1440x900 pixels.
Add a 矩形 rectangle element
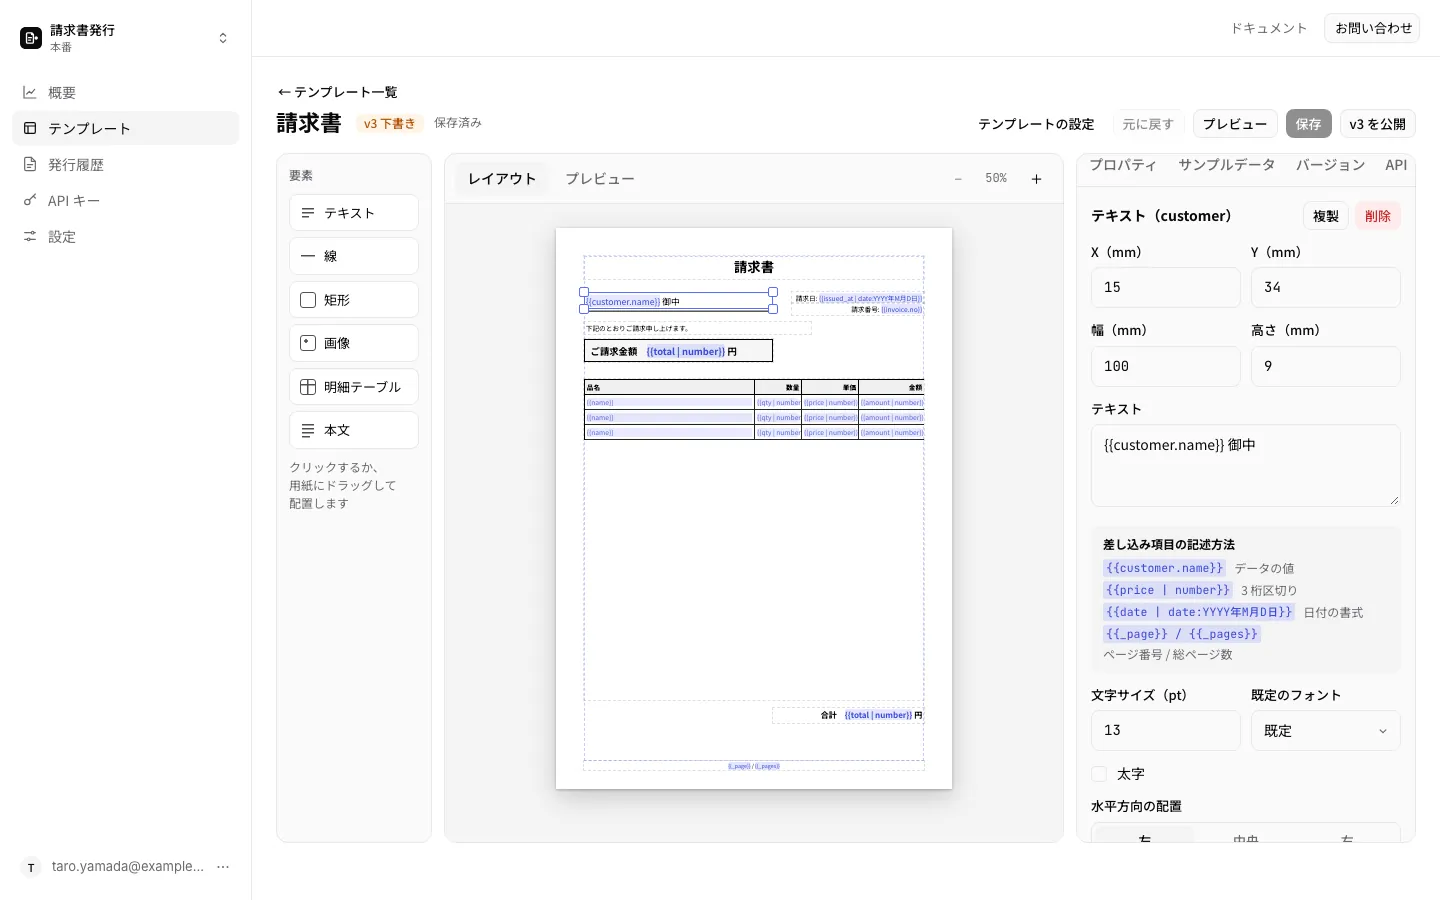pos(354,300)
